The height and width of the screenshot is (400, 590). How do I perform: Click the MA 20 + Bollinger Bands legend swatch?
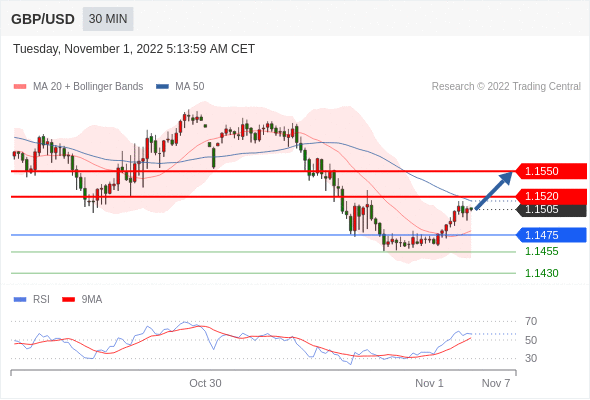point(20,87)
